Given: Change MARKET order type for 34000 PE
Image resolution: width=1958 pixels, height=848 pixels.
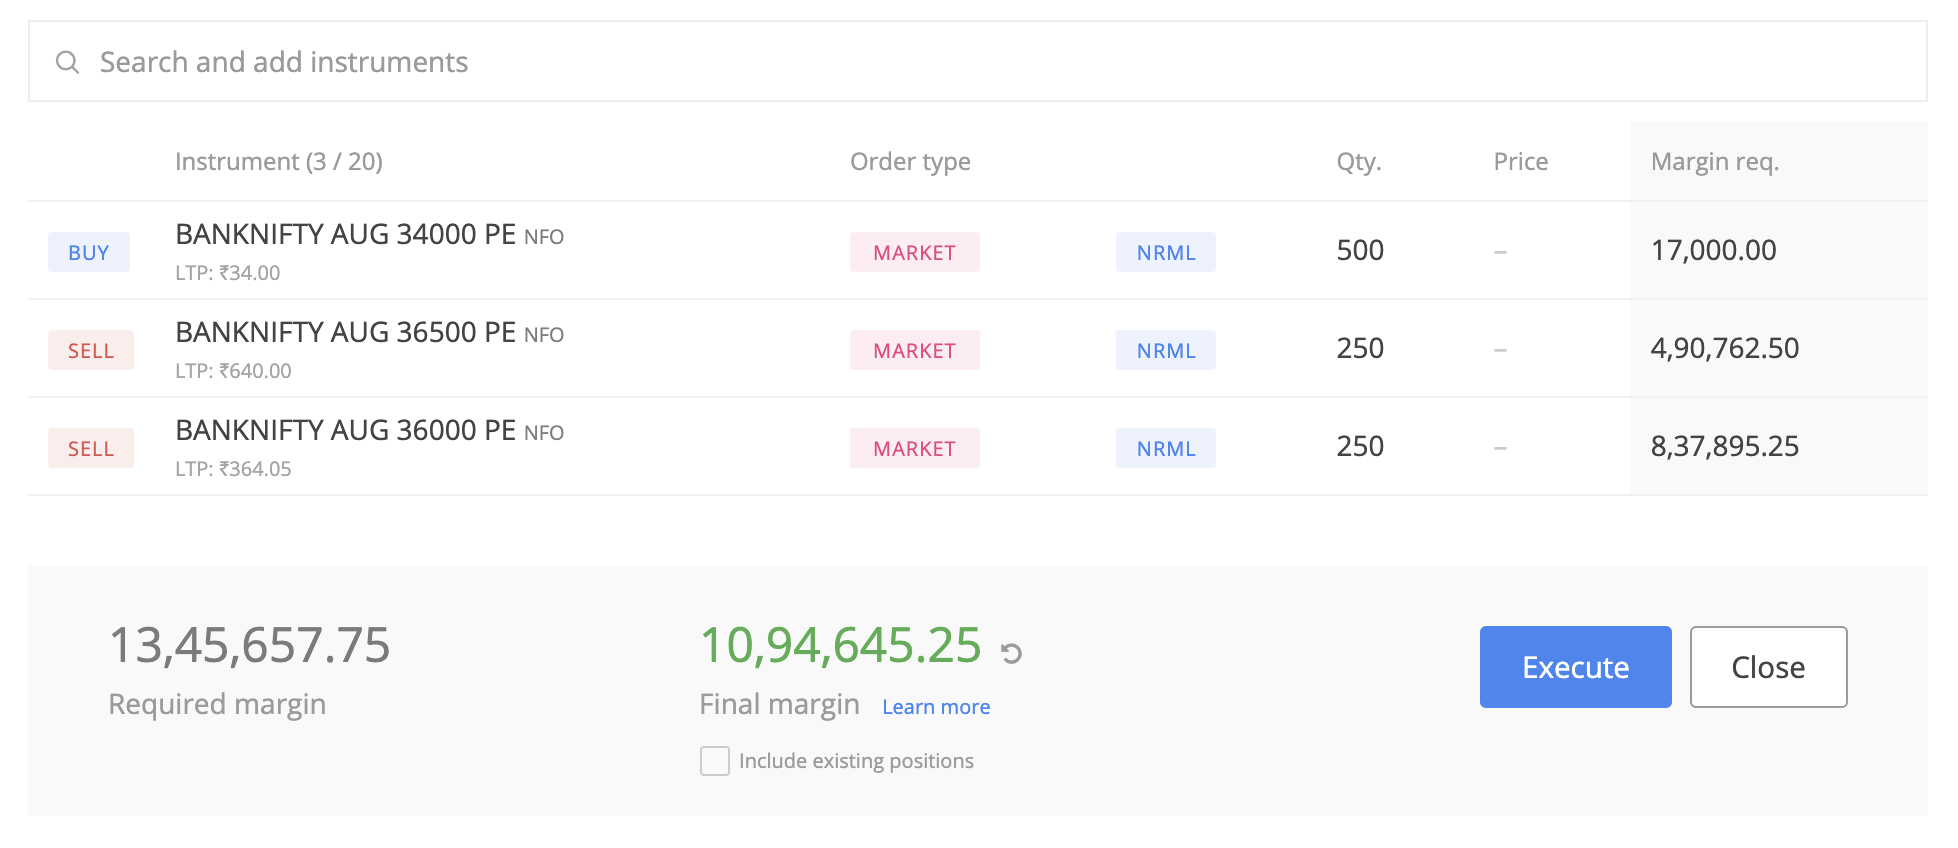Looking at the screenshot, I should [x=914, y=252].
